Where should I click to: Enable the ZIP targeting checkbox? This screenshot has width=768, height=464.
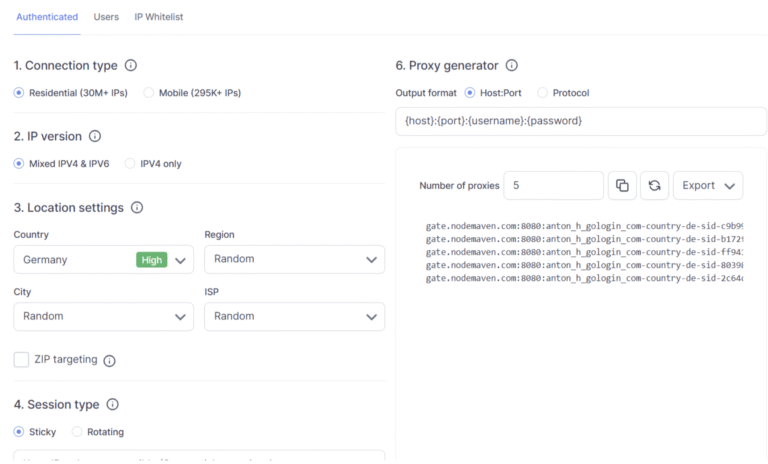click(x=21, y=360)
